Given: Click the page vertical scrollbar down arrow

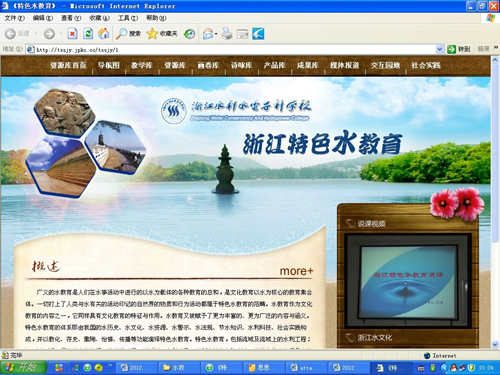Looking at the screenshot, I should point(495,344).
